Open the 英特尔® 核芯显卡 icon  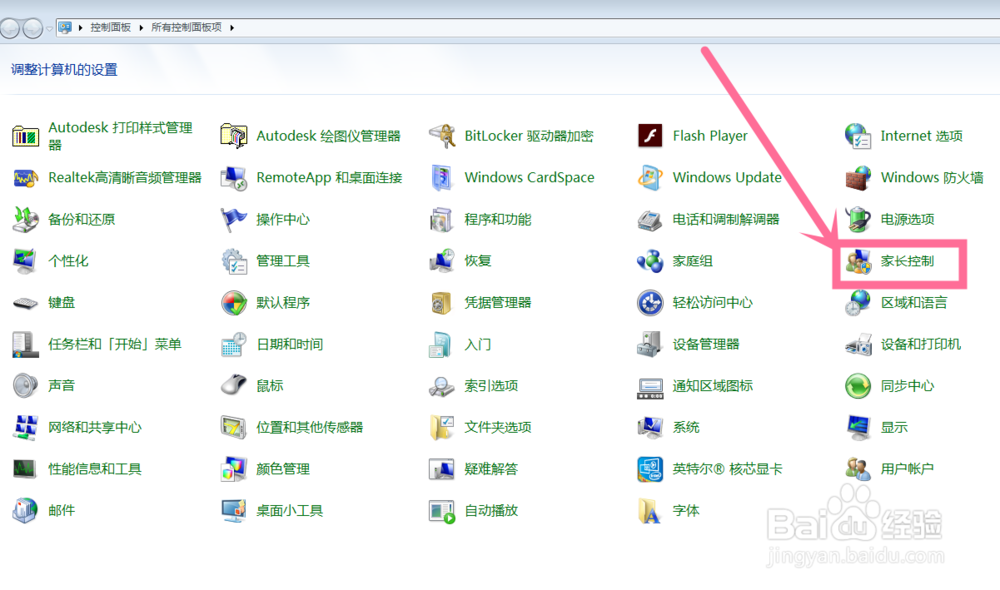pyautogui.click(x=650, y=469)
